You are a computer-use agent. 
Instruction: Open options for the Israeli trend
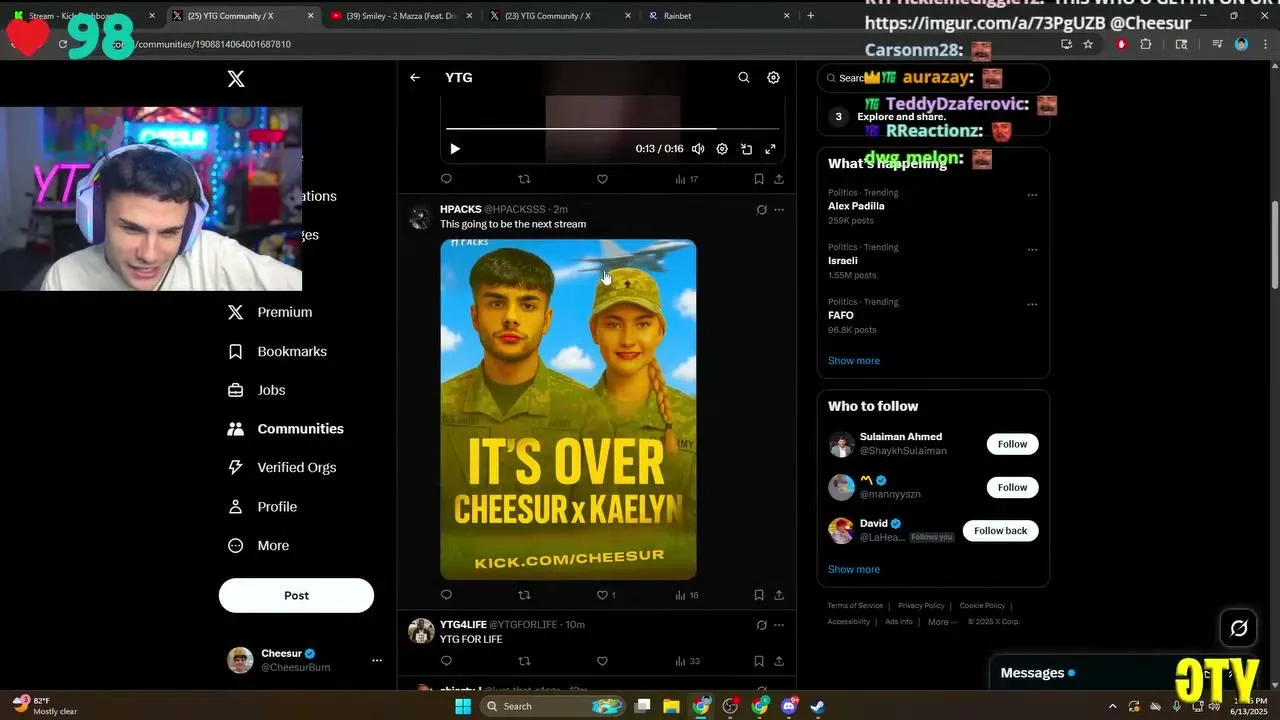[x=1032, y=250]
